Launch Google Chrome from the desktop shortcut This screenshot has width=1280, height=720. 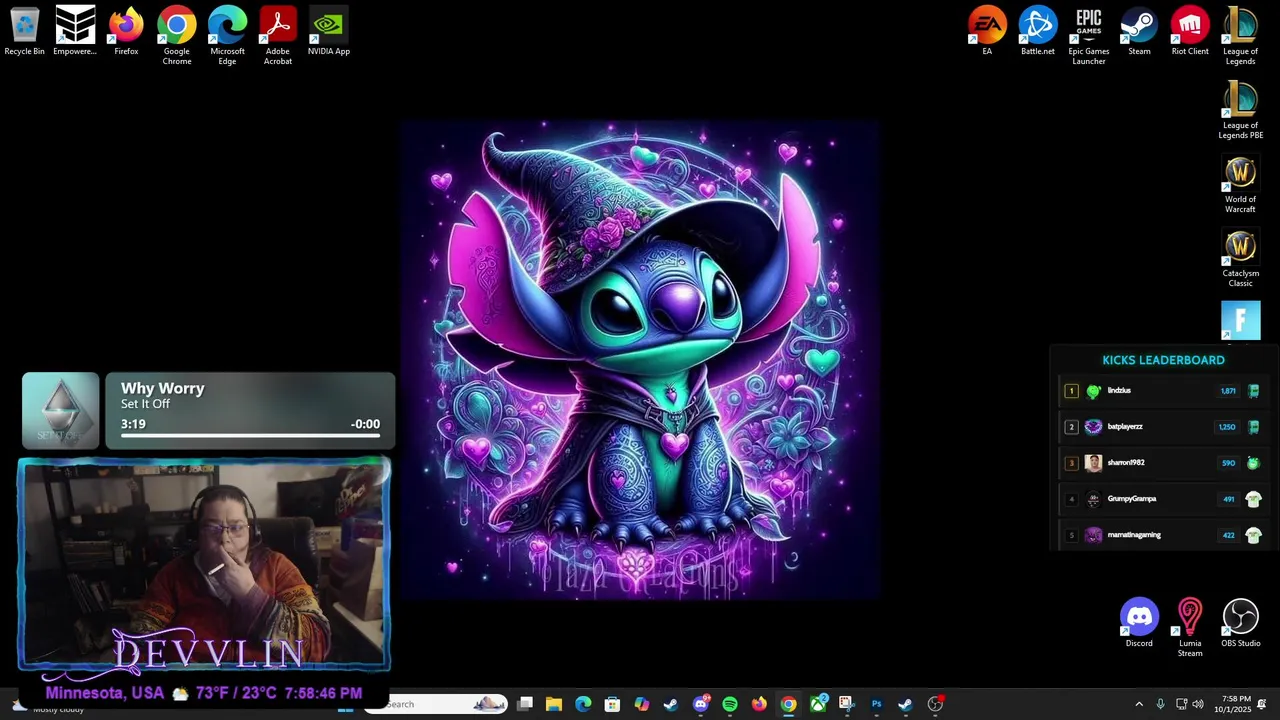coord(177,36)
